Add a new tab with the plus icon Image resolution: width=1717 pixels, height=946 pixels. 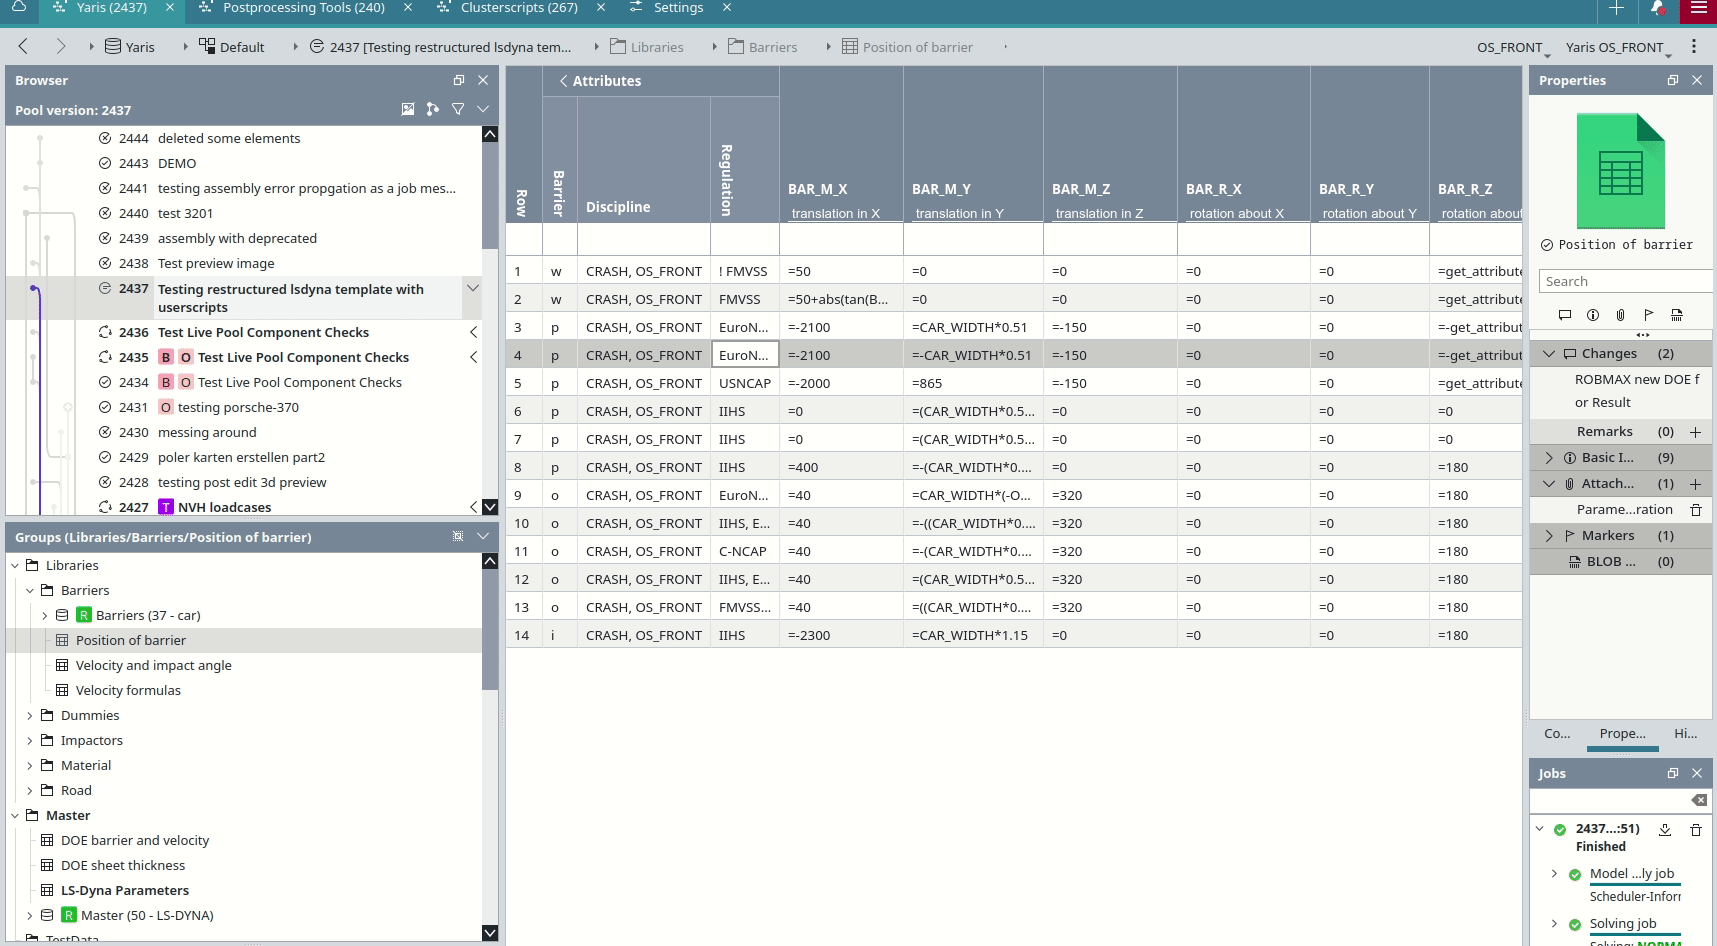pyautogui.click(x=1616, y=8)
